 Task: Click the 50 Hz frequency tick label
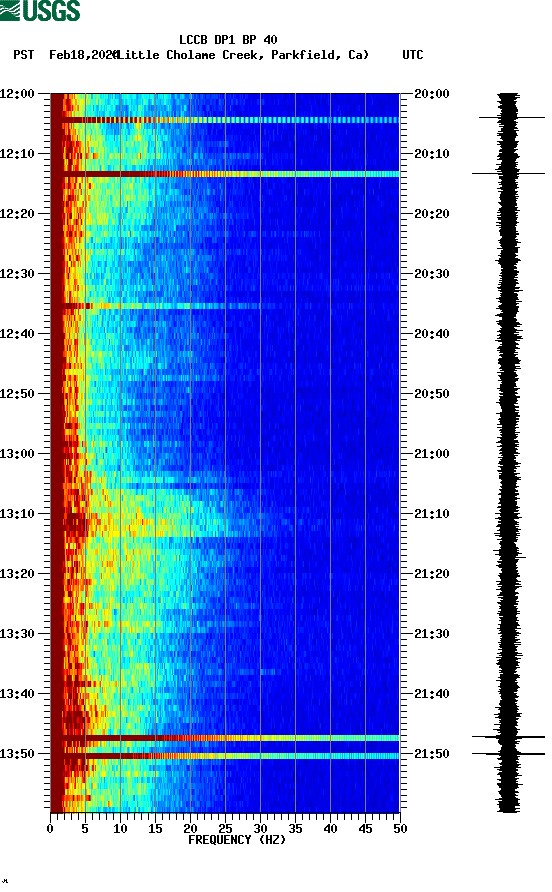(x=400, y=829)
